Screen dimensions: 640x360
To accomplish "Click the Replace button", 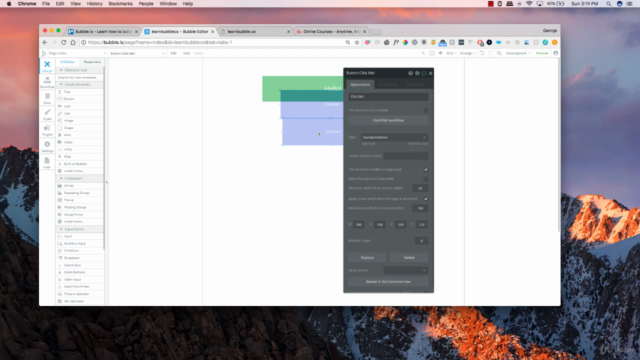I will 367,258.
